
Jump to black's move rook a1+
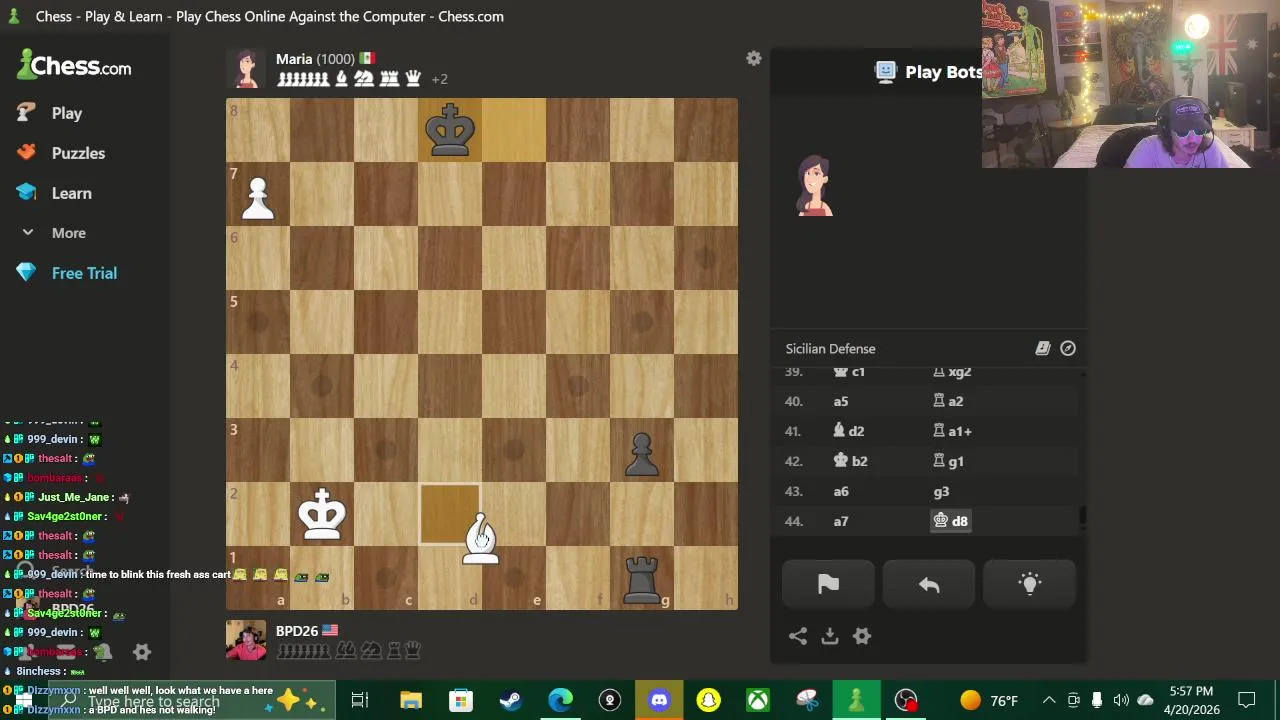(x=952, y=431)
